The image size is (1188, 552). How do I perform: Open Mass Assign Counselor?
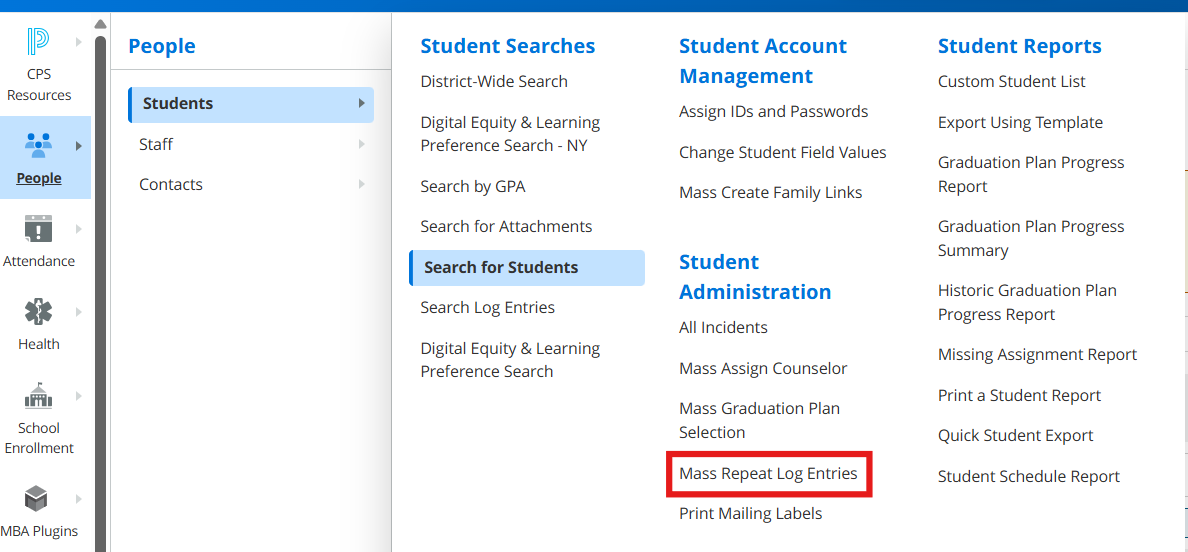pos(763,369)
